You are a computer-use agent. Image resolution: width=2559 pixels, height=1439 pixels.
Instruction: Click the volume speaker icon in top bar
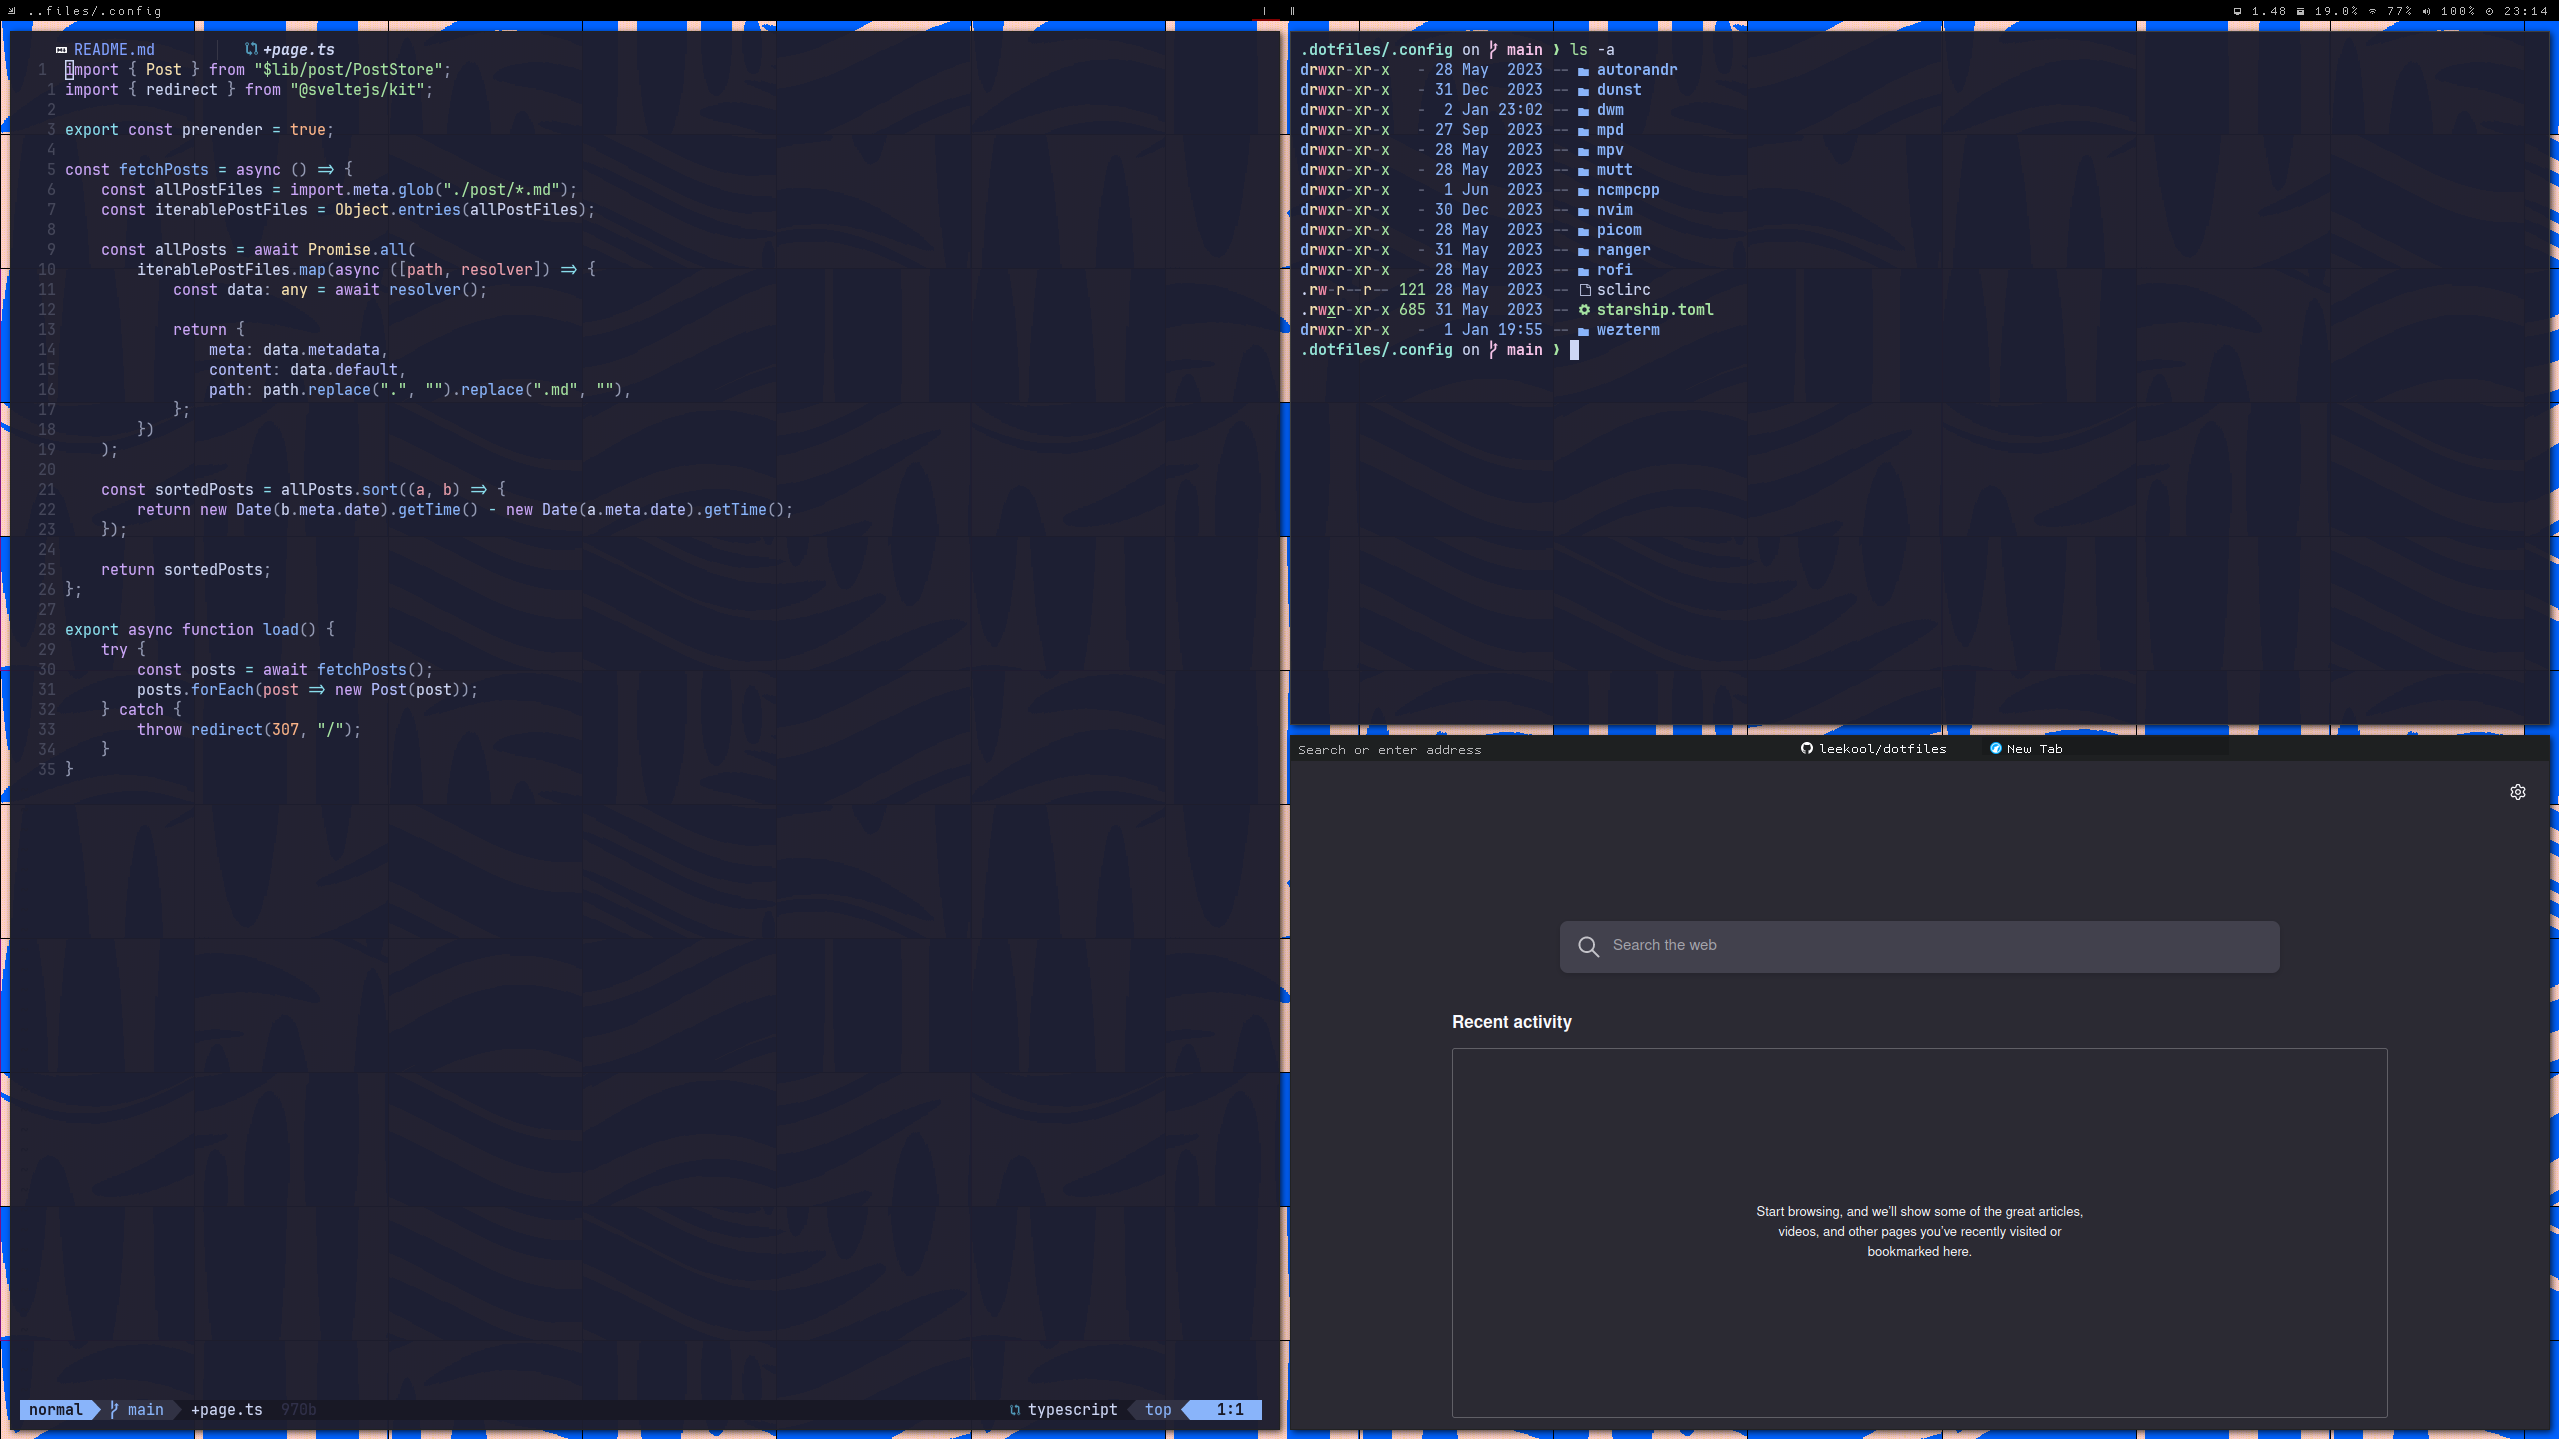[x=2426, y=11]
